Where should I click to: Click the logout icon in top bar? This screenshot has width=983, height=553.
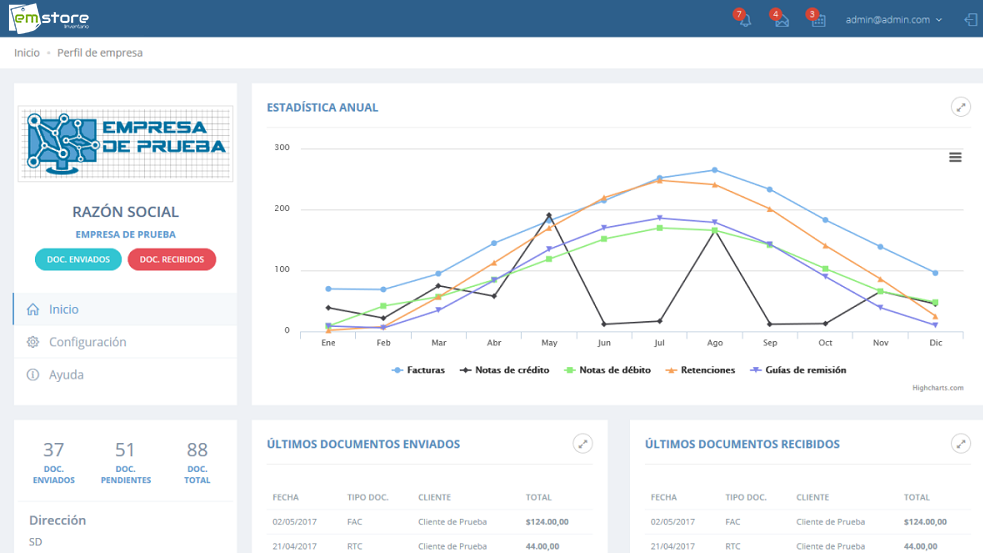[x=970, y=19]
